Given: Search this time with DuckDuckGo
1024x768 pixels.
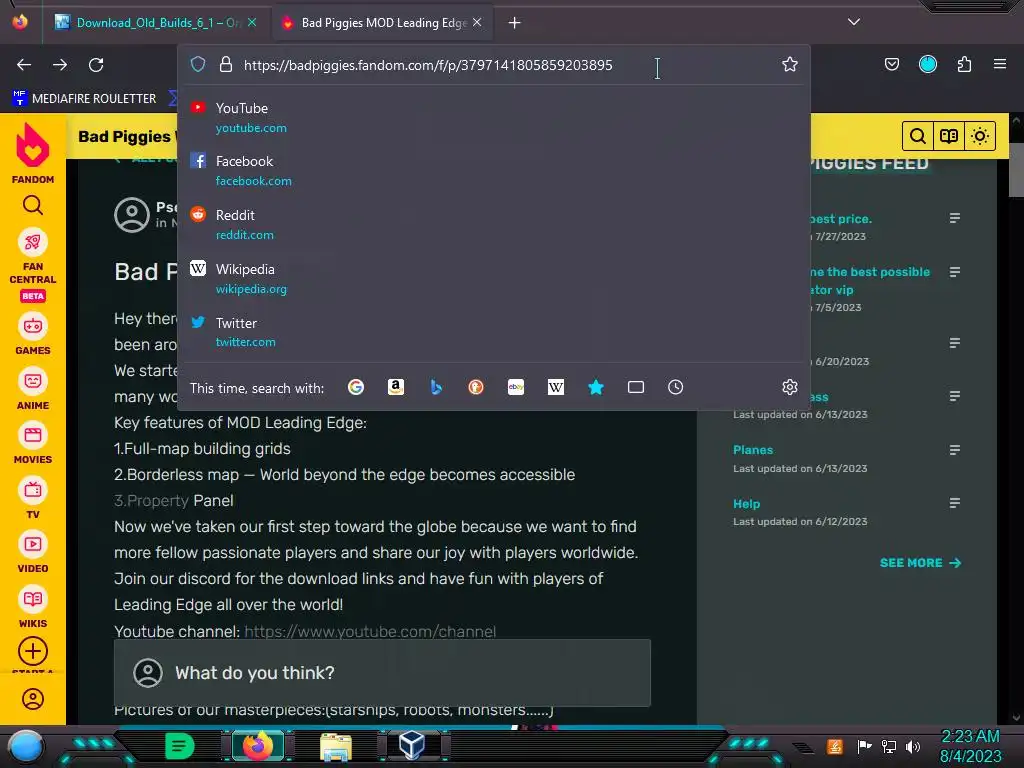Looking at the screenshot, I should click(x=475, y=387).
